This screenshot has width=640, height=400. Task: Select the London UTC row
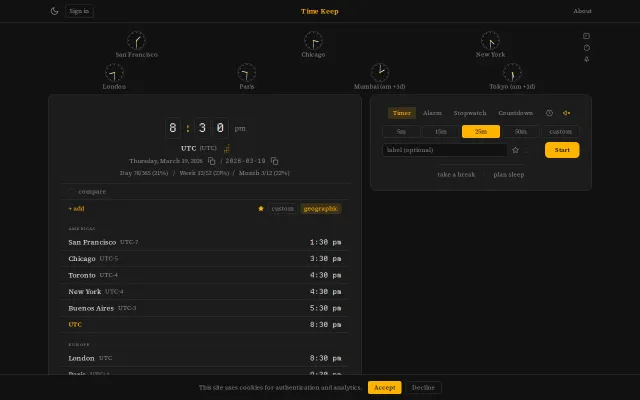click(x=204, y=358)
